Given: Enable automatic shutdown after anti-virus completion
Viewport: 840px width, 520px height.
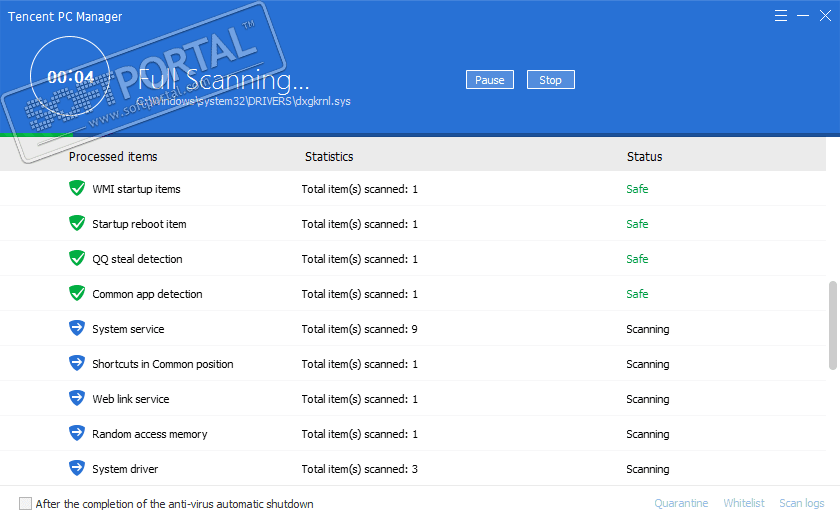Looking at the screenshot, I should pos(25,503).
